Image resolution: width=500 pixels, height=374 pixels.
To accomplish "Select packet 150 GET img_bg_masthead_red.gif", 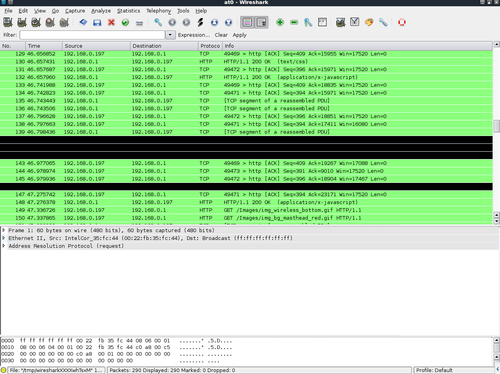I will 246,218.
